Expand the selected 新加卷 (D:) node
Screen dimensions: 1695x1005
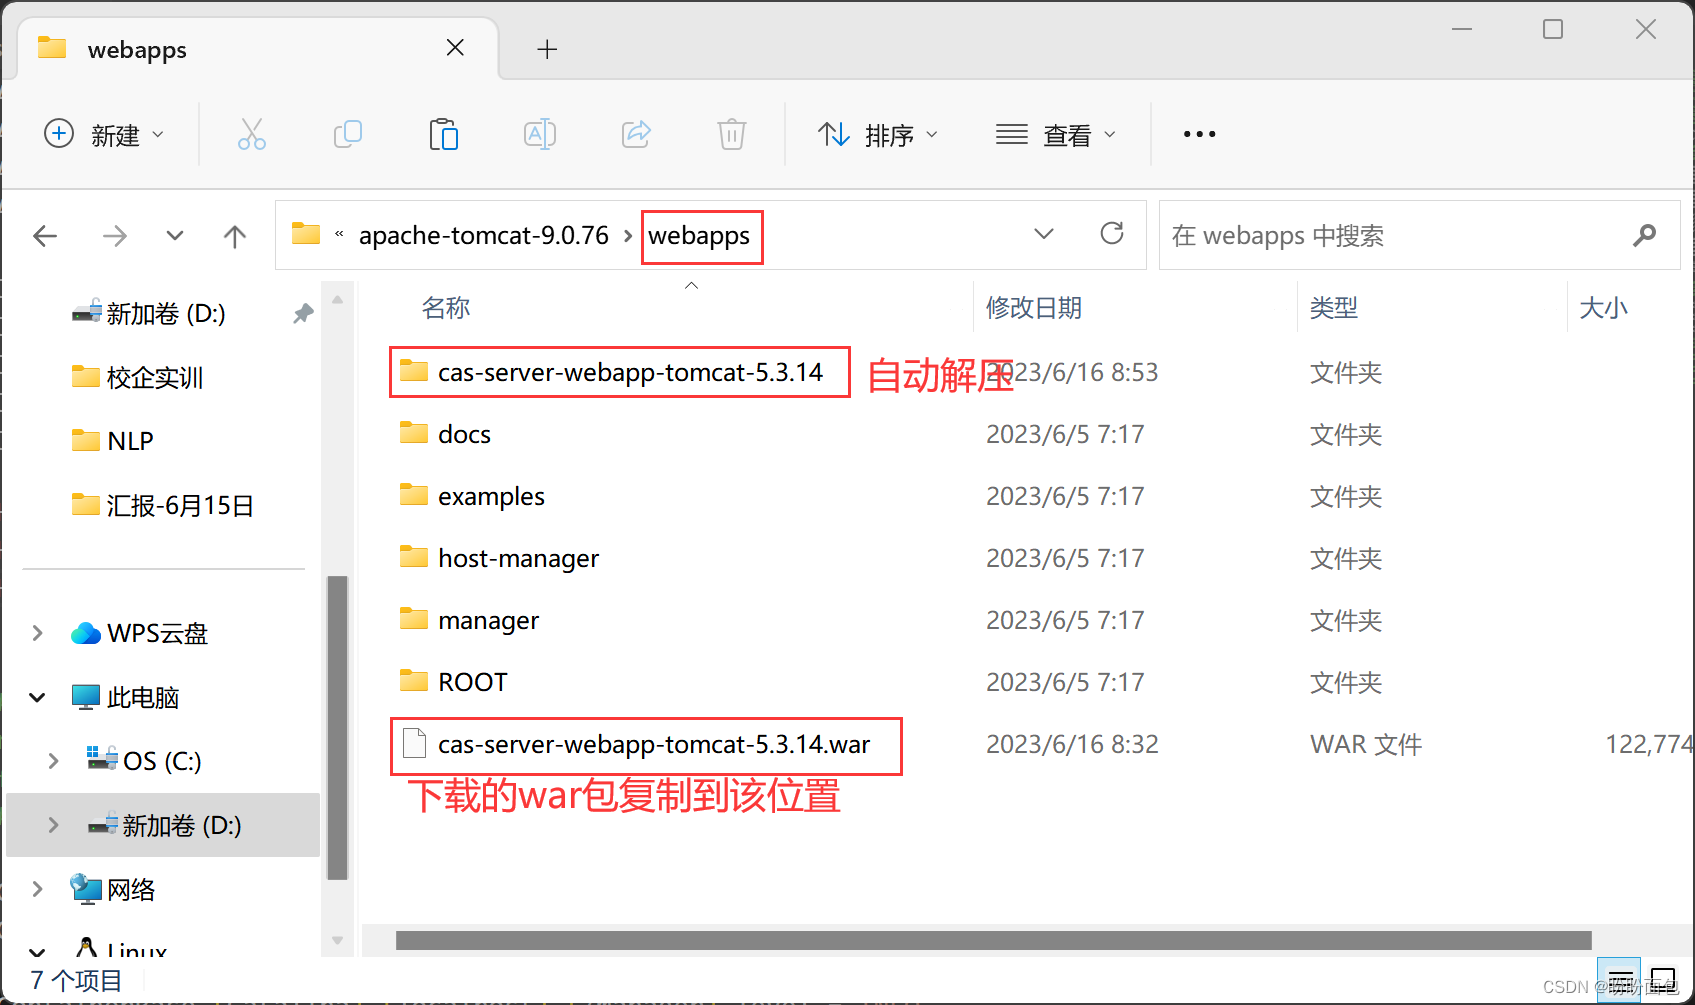[53, 825]
